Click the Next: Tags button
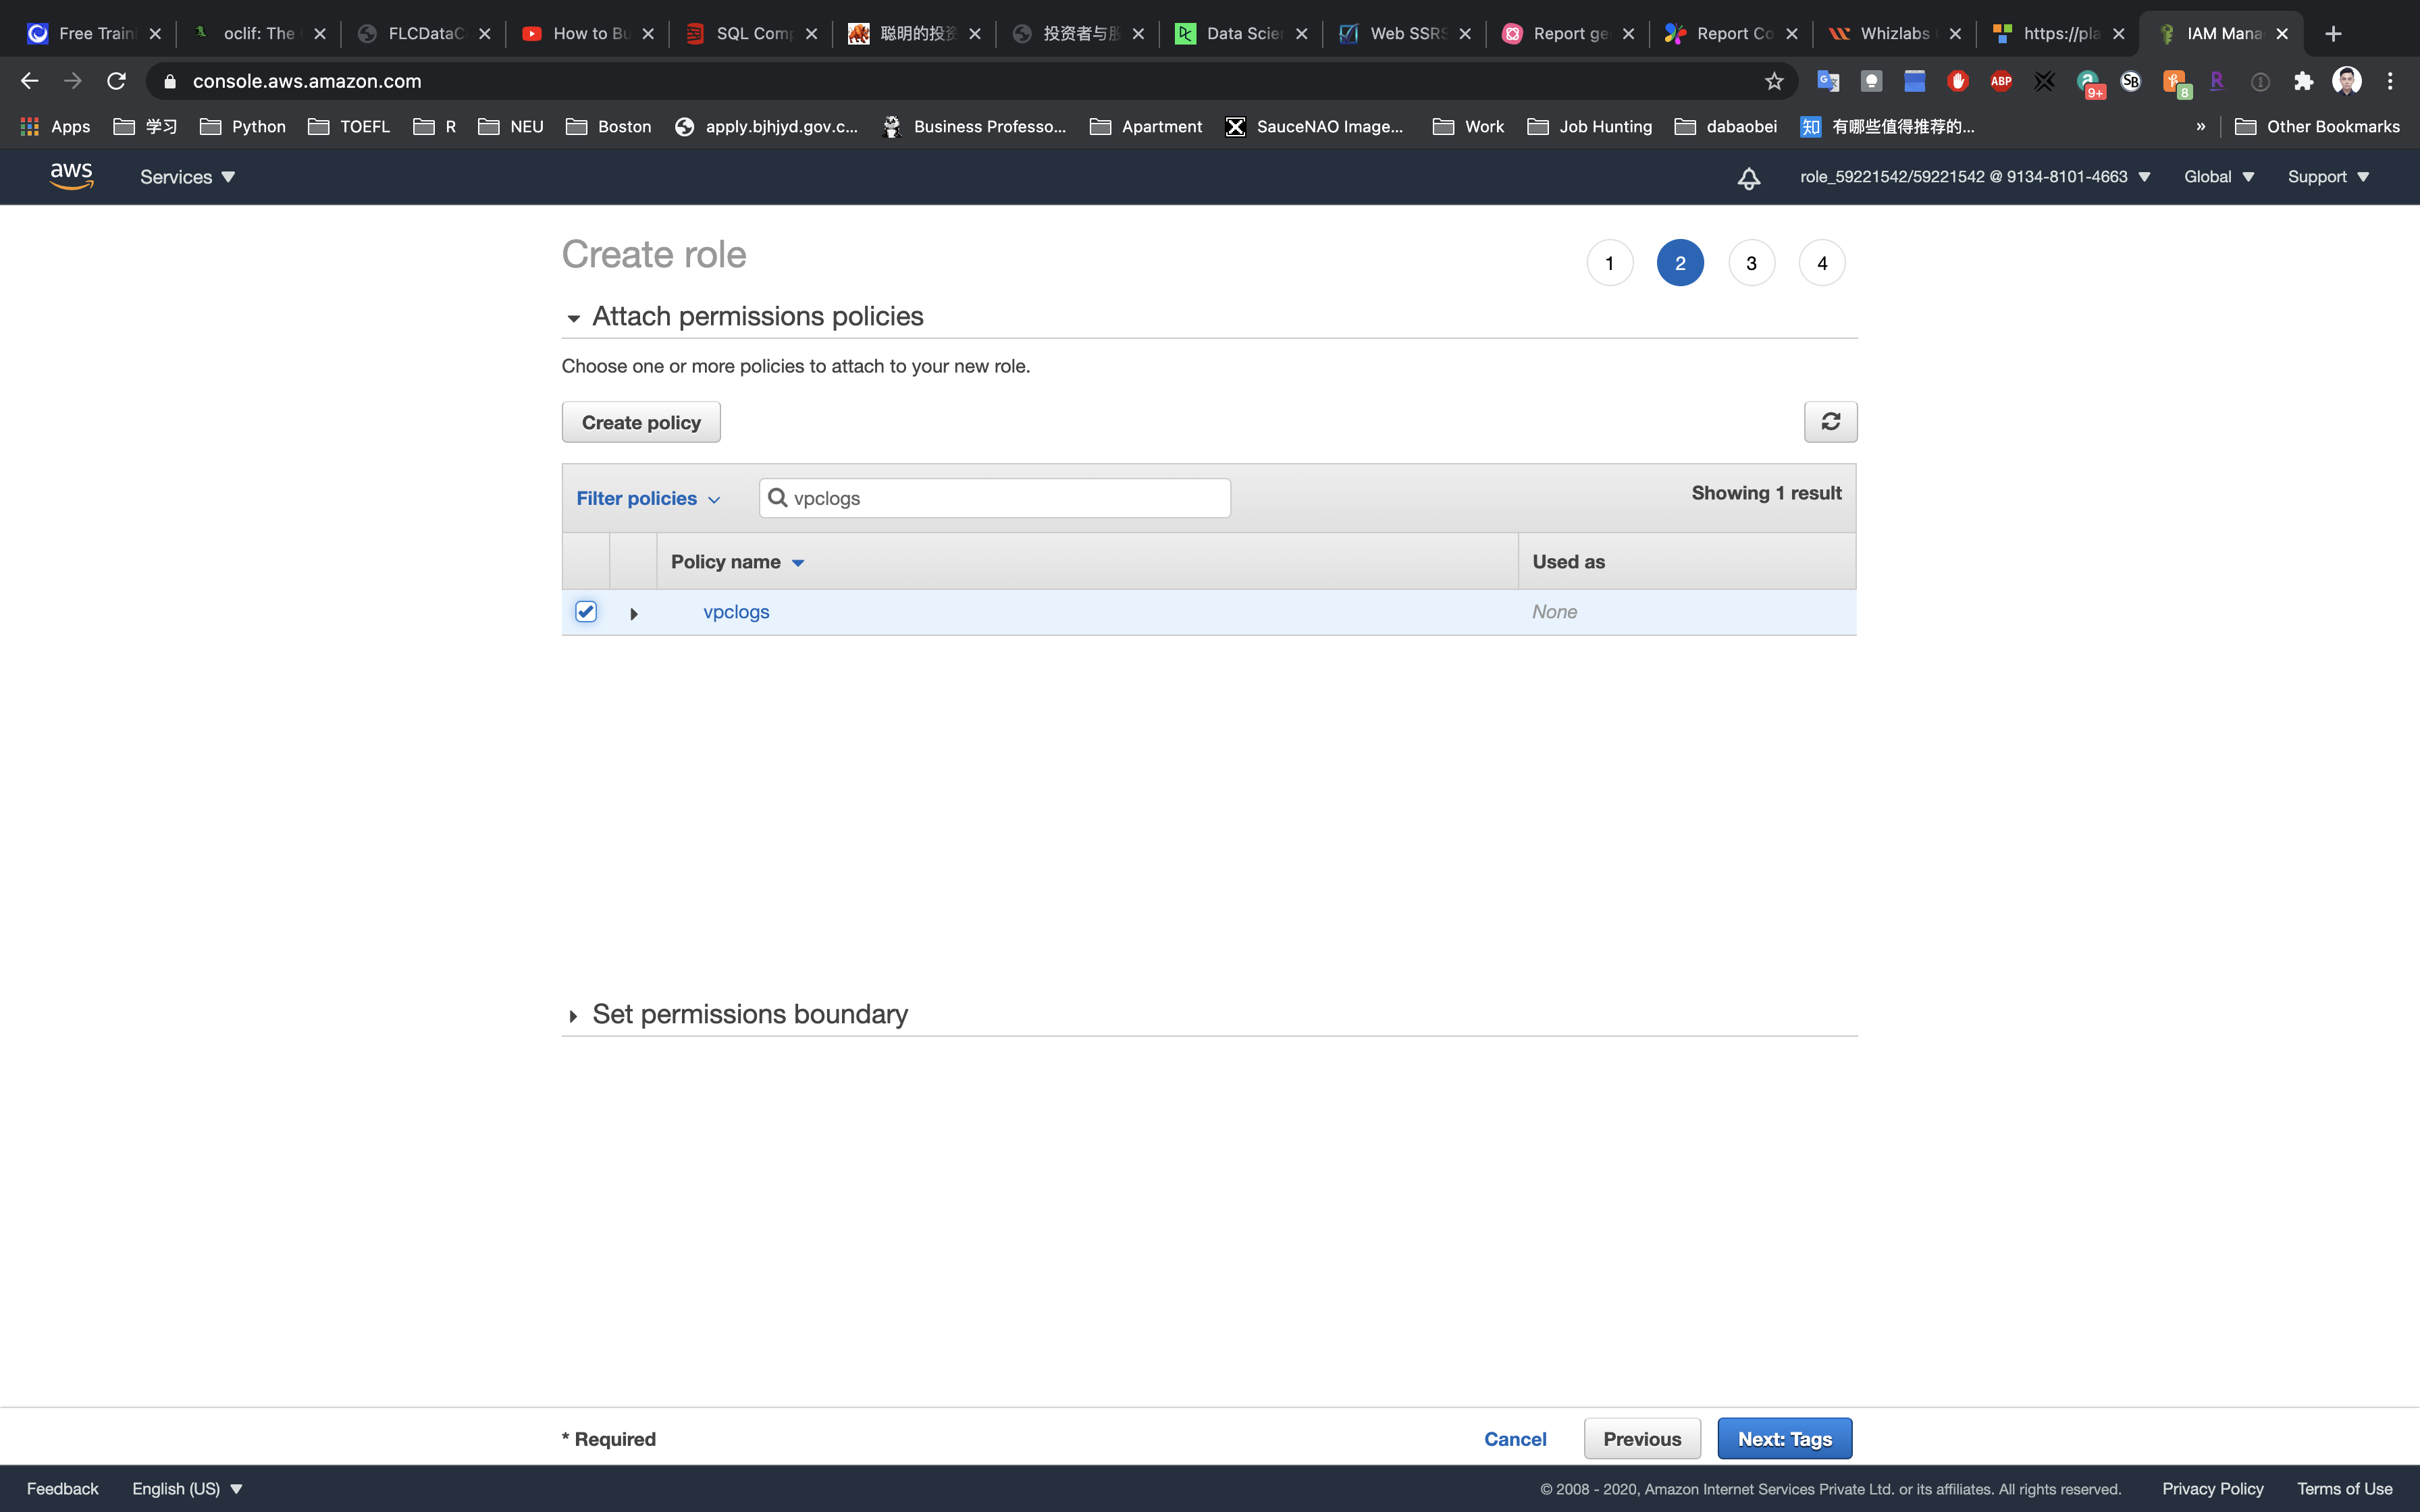The image size is (2420, 1512). point(1784,1438)
